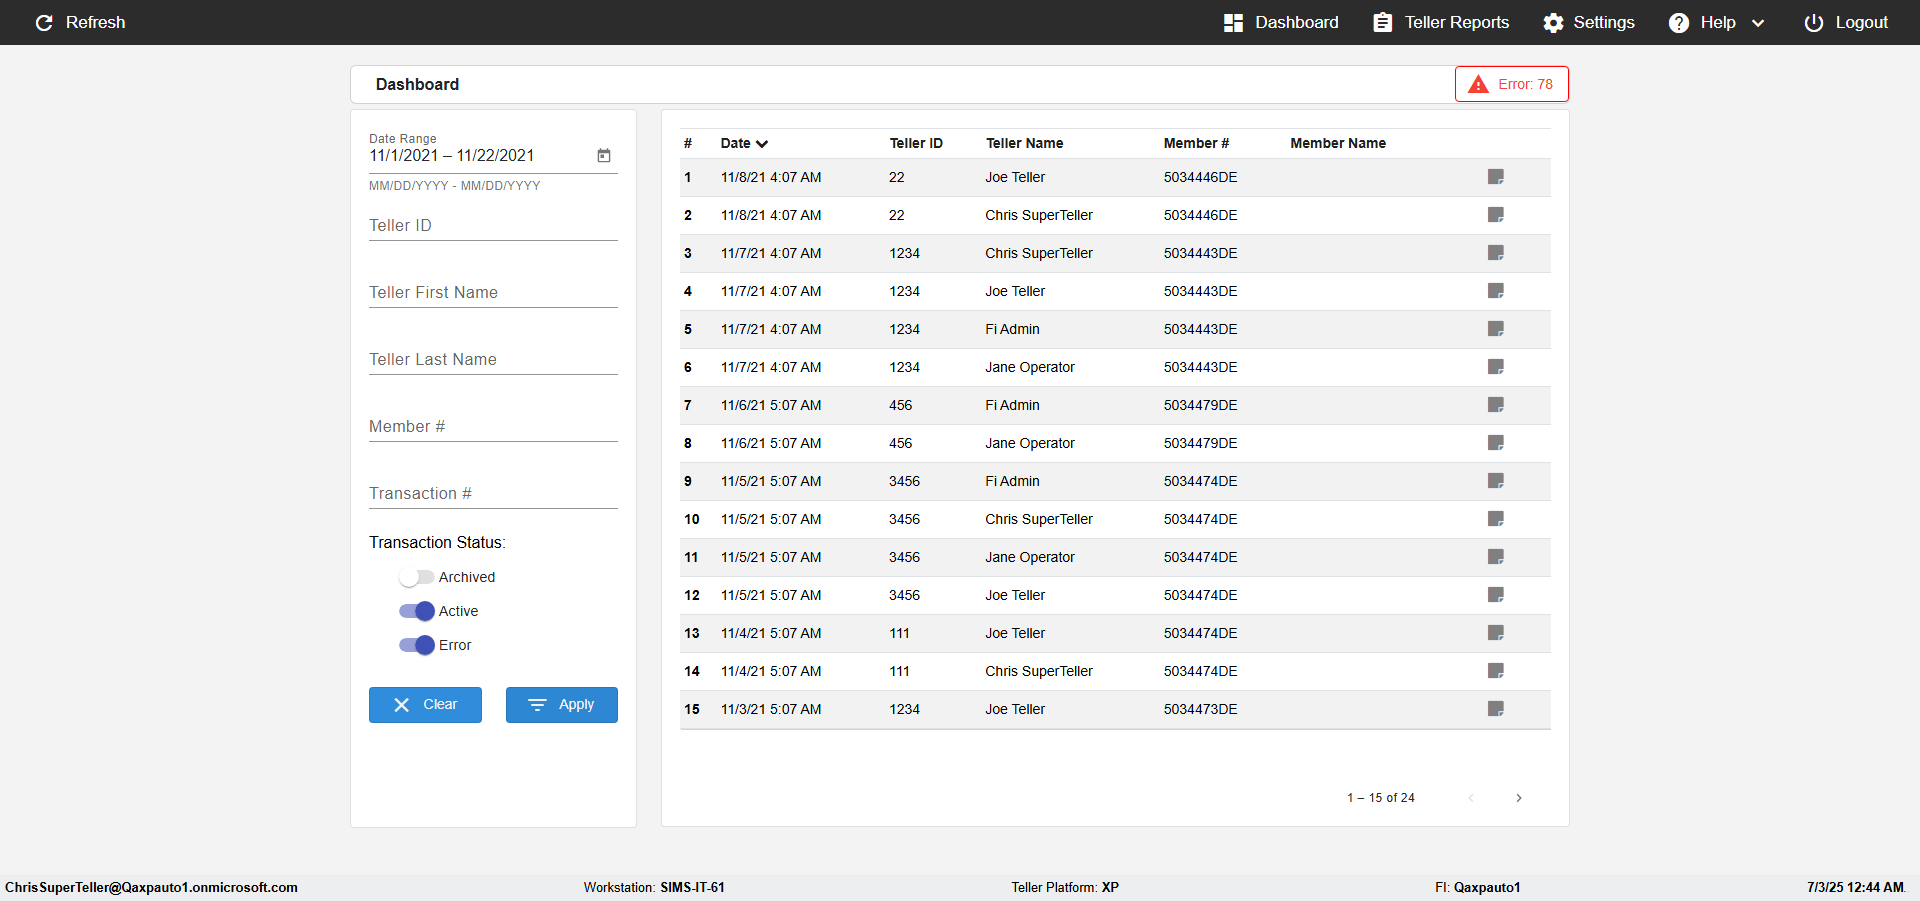This screenshot has height=901, width=1920.
Task: Focus the Member # filter field
Action: tap(493, 426)
